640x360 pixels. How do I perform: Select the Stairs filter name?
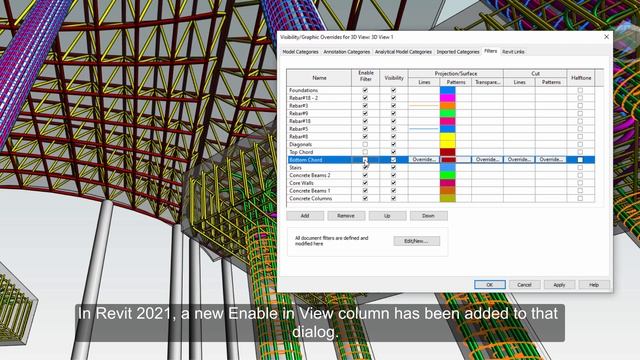click(x=296, y=167)
